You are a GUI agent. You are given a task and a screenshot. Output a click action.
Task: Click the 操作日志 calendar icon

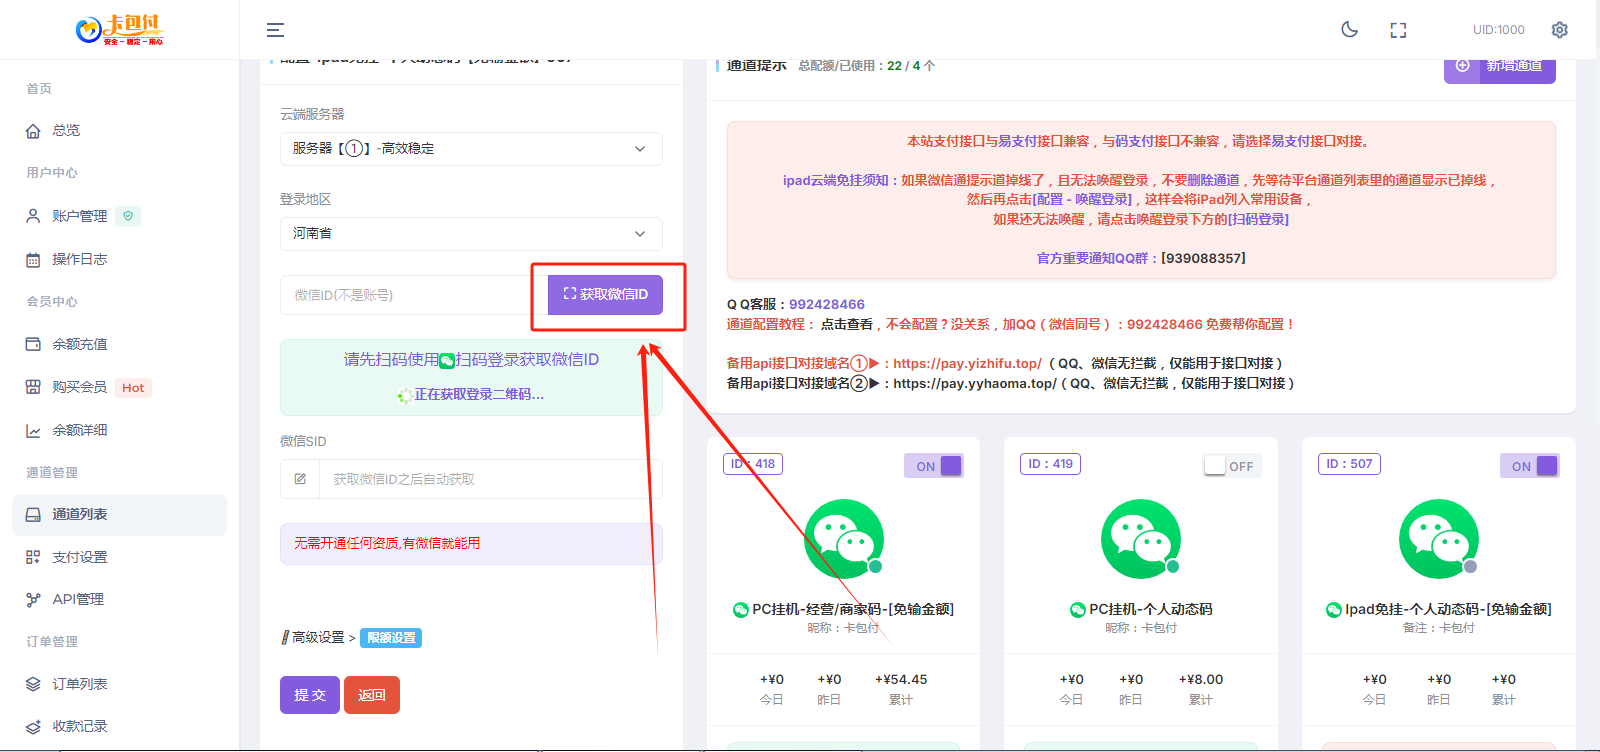coord(33,260)
